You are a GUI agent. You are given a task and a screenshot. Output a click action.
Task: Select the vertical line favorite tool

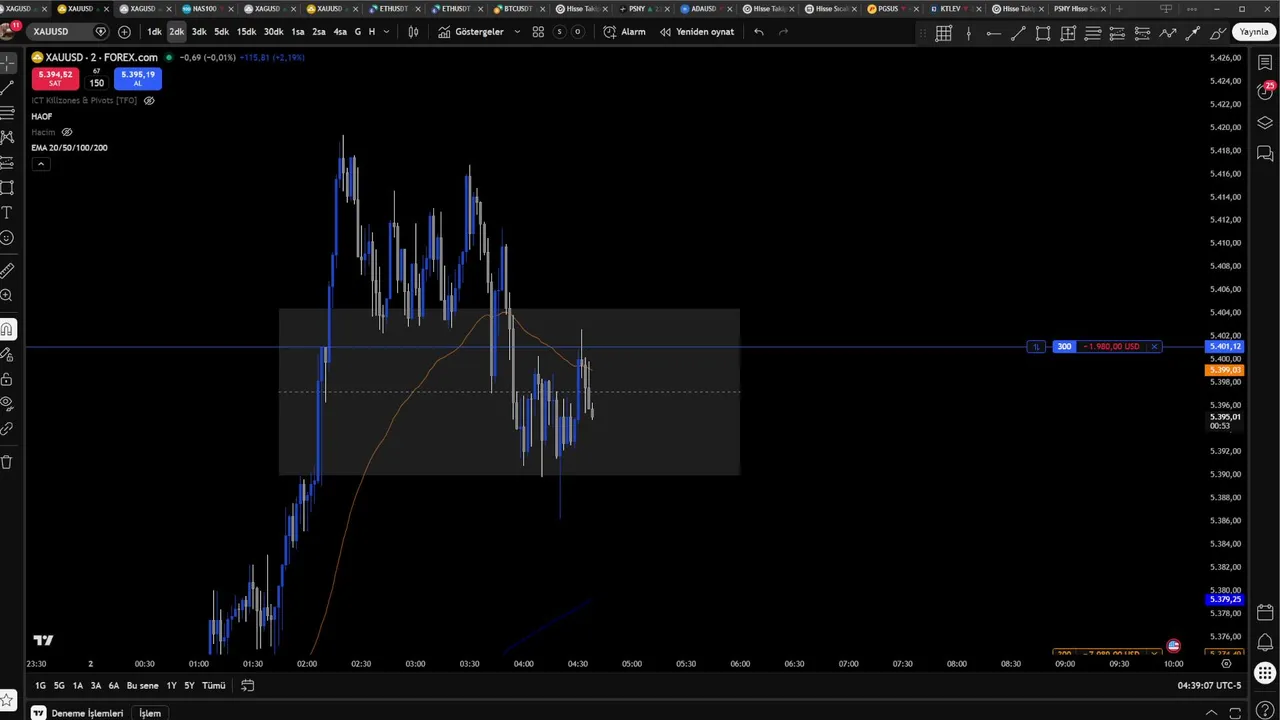click(968, 33)
